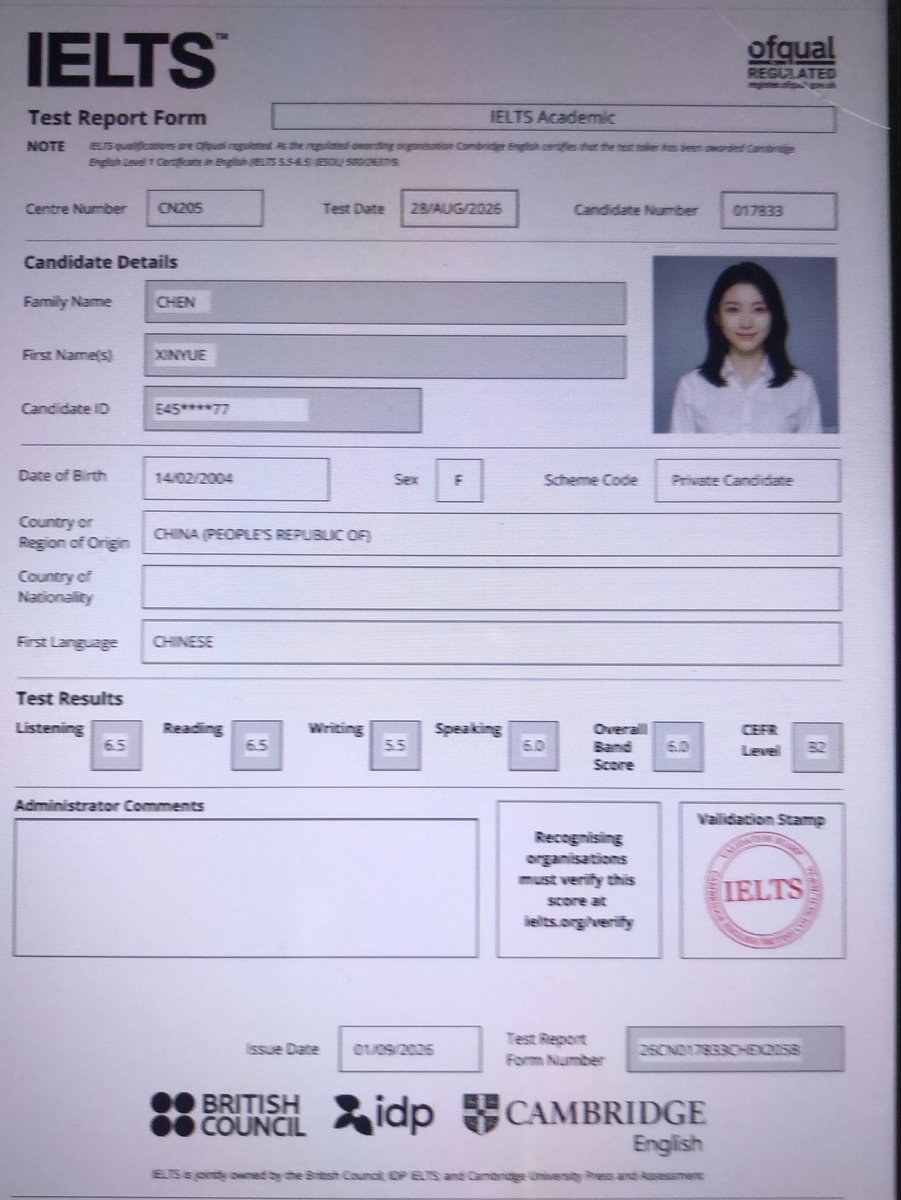
Task: Select the Candidate Number 017833 field
Action: coord(778,210)
